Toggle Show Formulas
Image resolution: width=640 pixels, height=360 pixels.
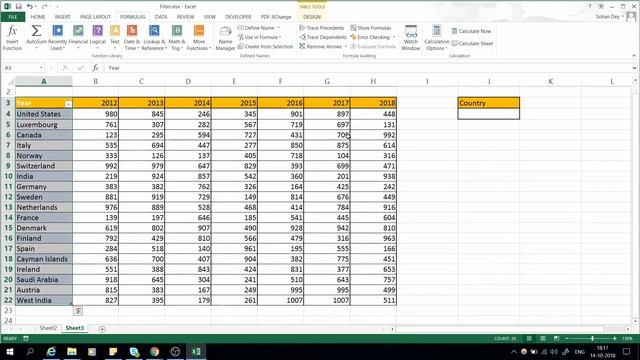371,28
